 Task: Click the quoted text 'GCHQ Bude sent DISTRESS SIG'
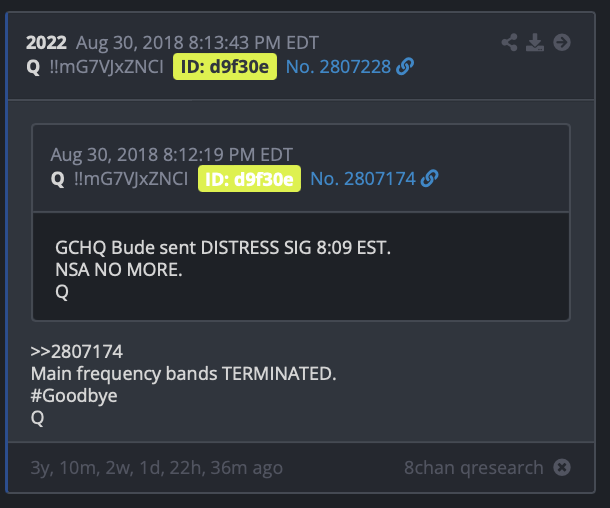pos(183,247)
